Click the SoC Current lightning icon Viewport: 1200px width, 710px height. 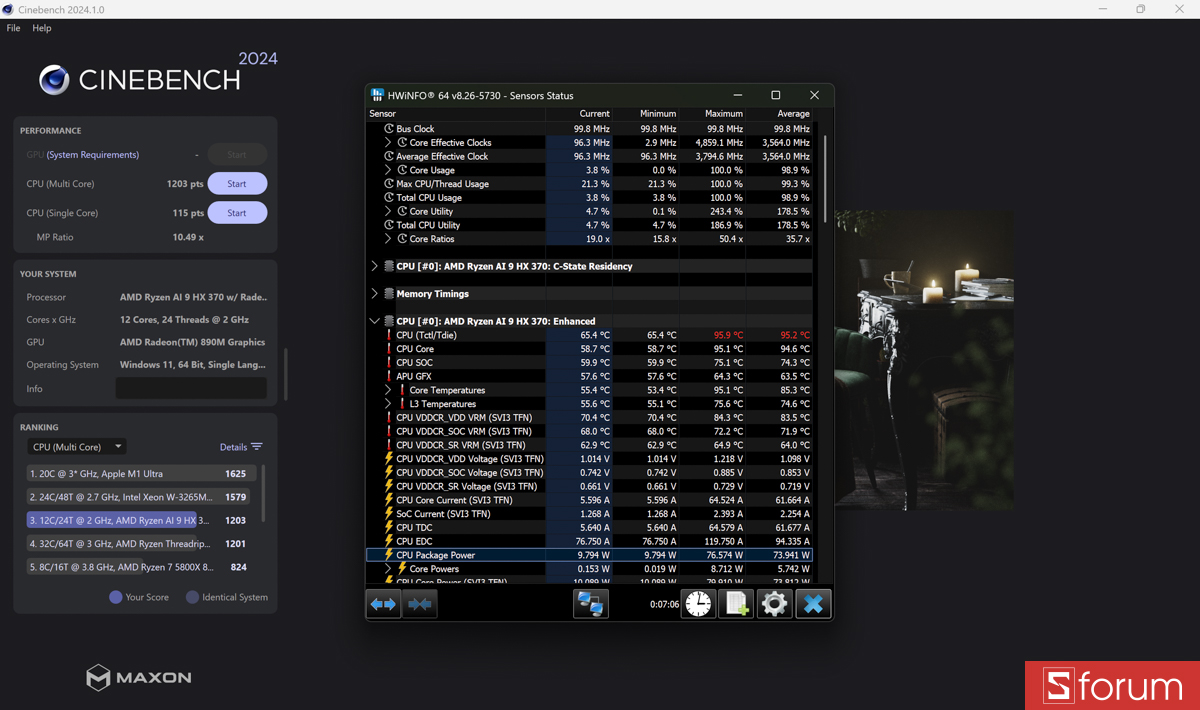(x=389, y=514)
